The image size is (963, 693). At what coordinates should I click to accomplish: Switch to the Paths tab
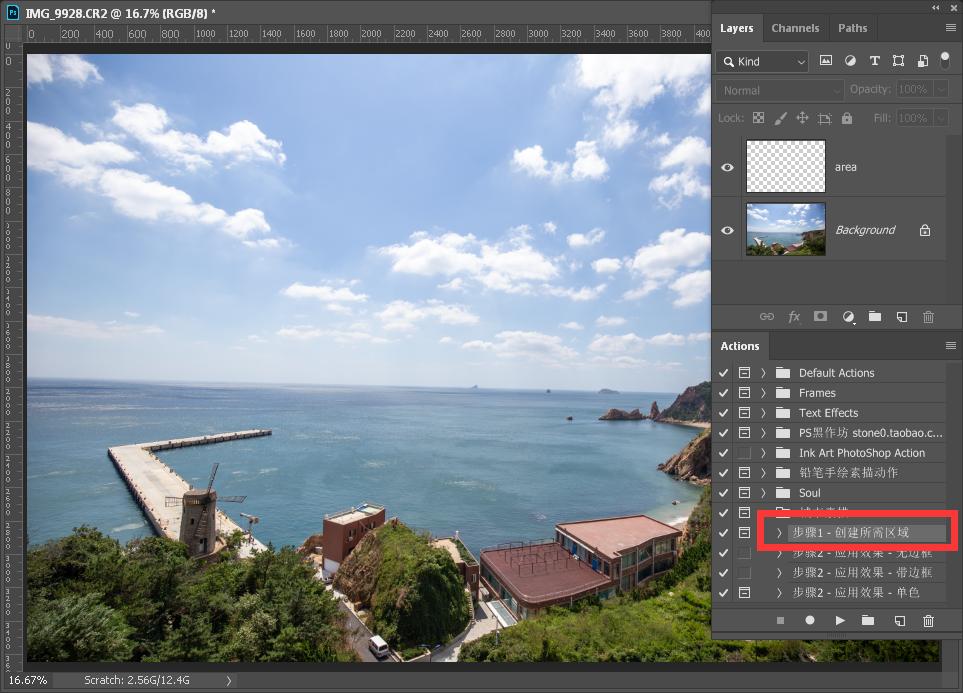[852, 28]
